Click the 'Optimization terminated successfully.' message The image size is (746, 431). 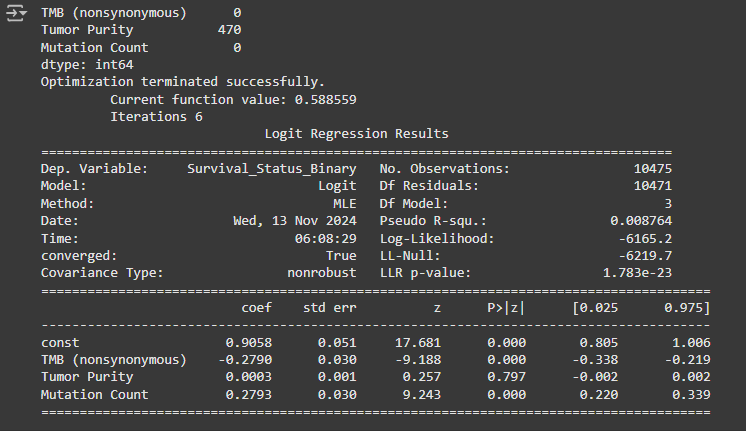pyautogui.click(x=182, y=82)
